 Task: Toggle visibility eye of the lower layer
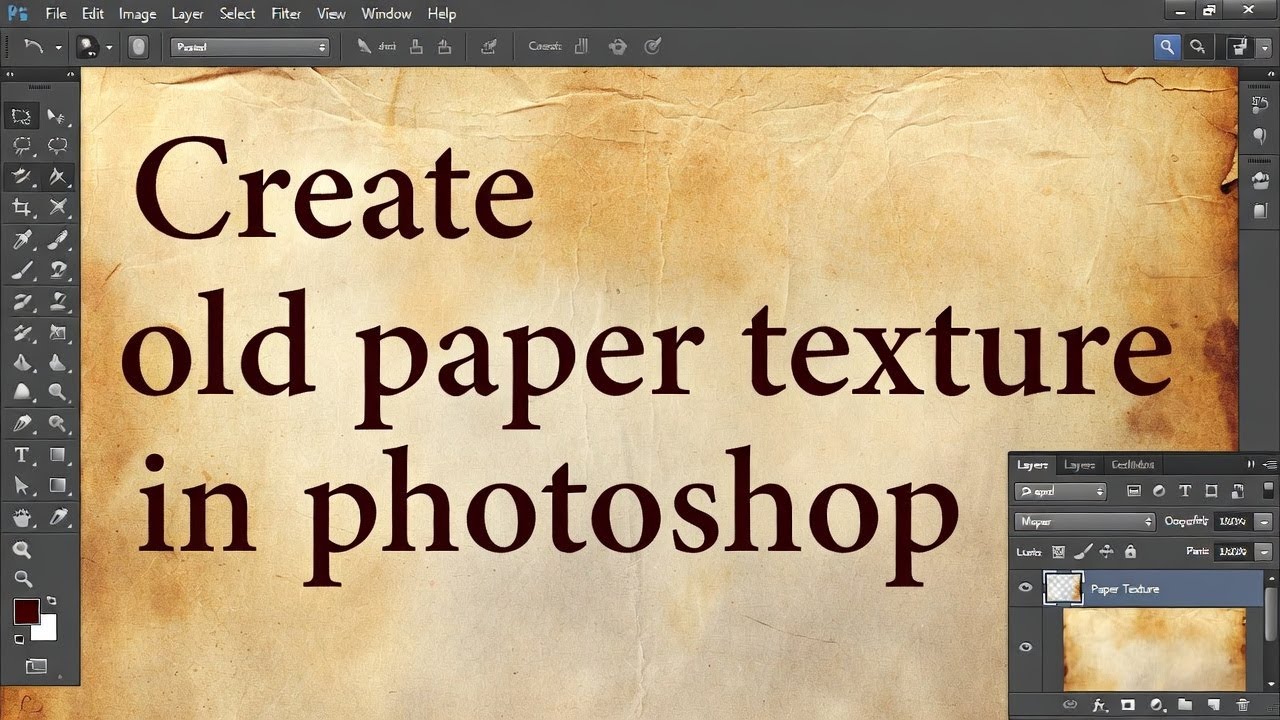[x=1025, y=648]
